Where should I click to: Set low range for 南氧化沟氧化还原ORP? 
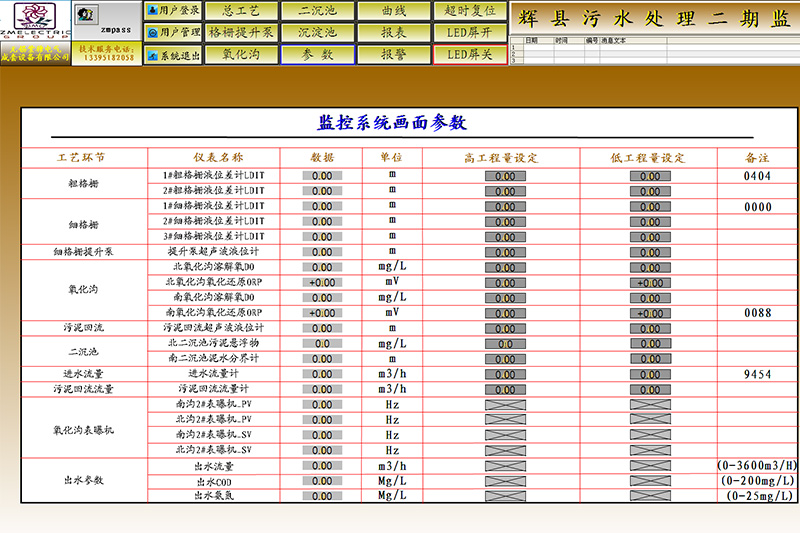[x=650, y=314]
